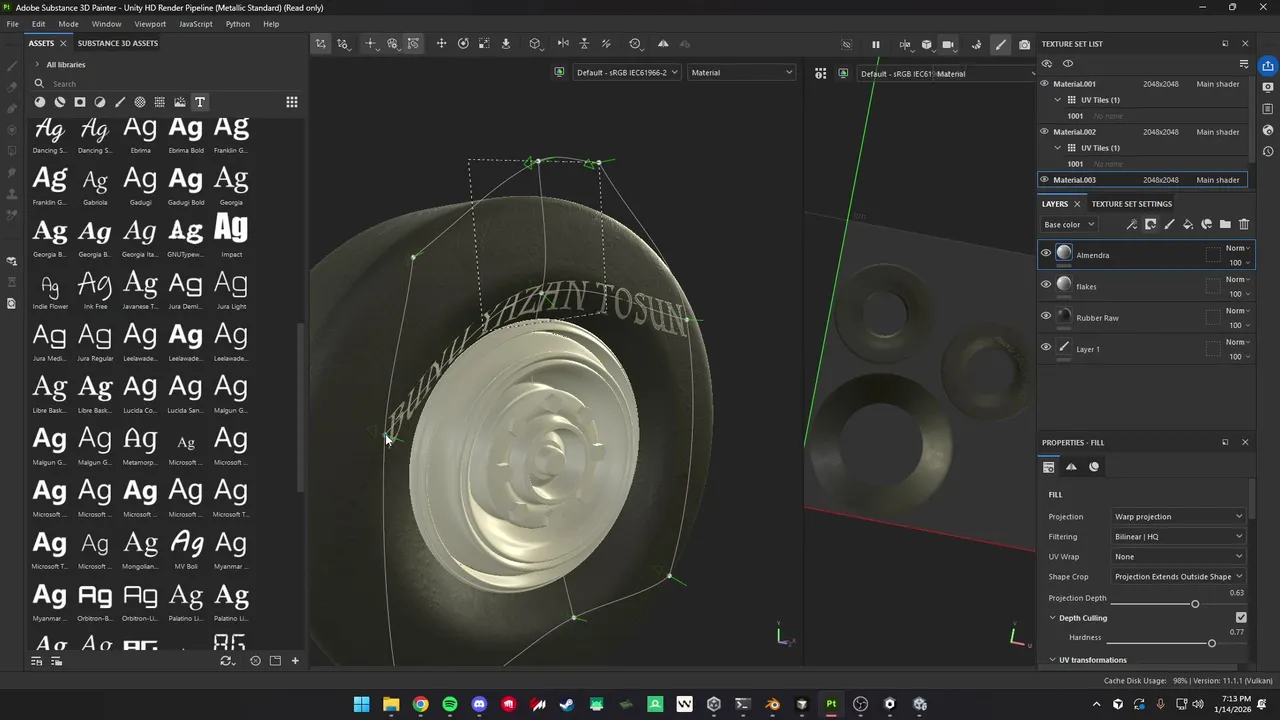The width and height of the screenshot is (1280, 720).
Task: Select the Impact font thumbnail
Action: [x=231, y=235]
